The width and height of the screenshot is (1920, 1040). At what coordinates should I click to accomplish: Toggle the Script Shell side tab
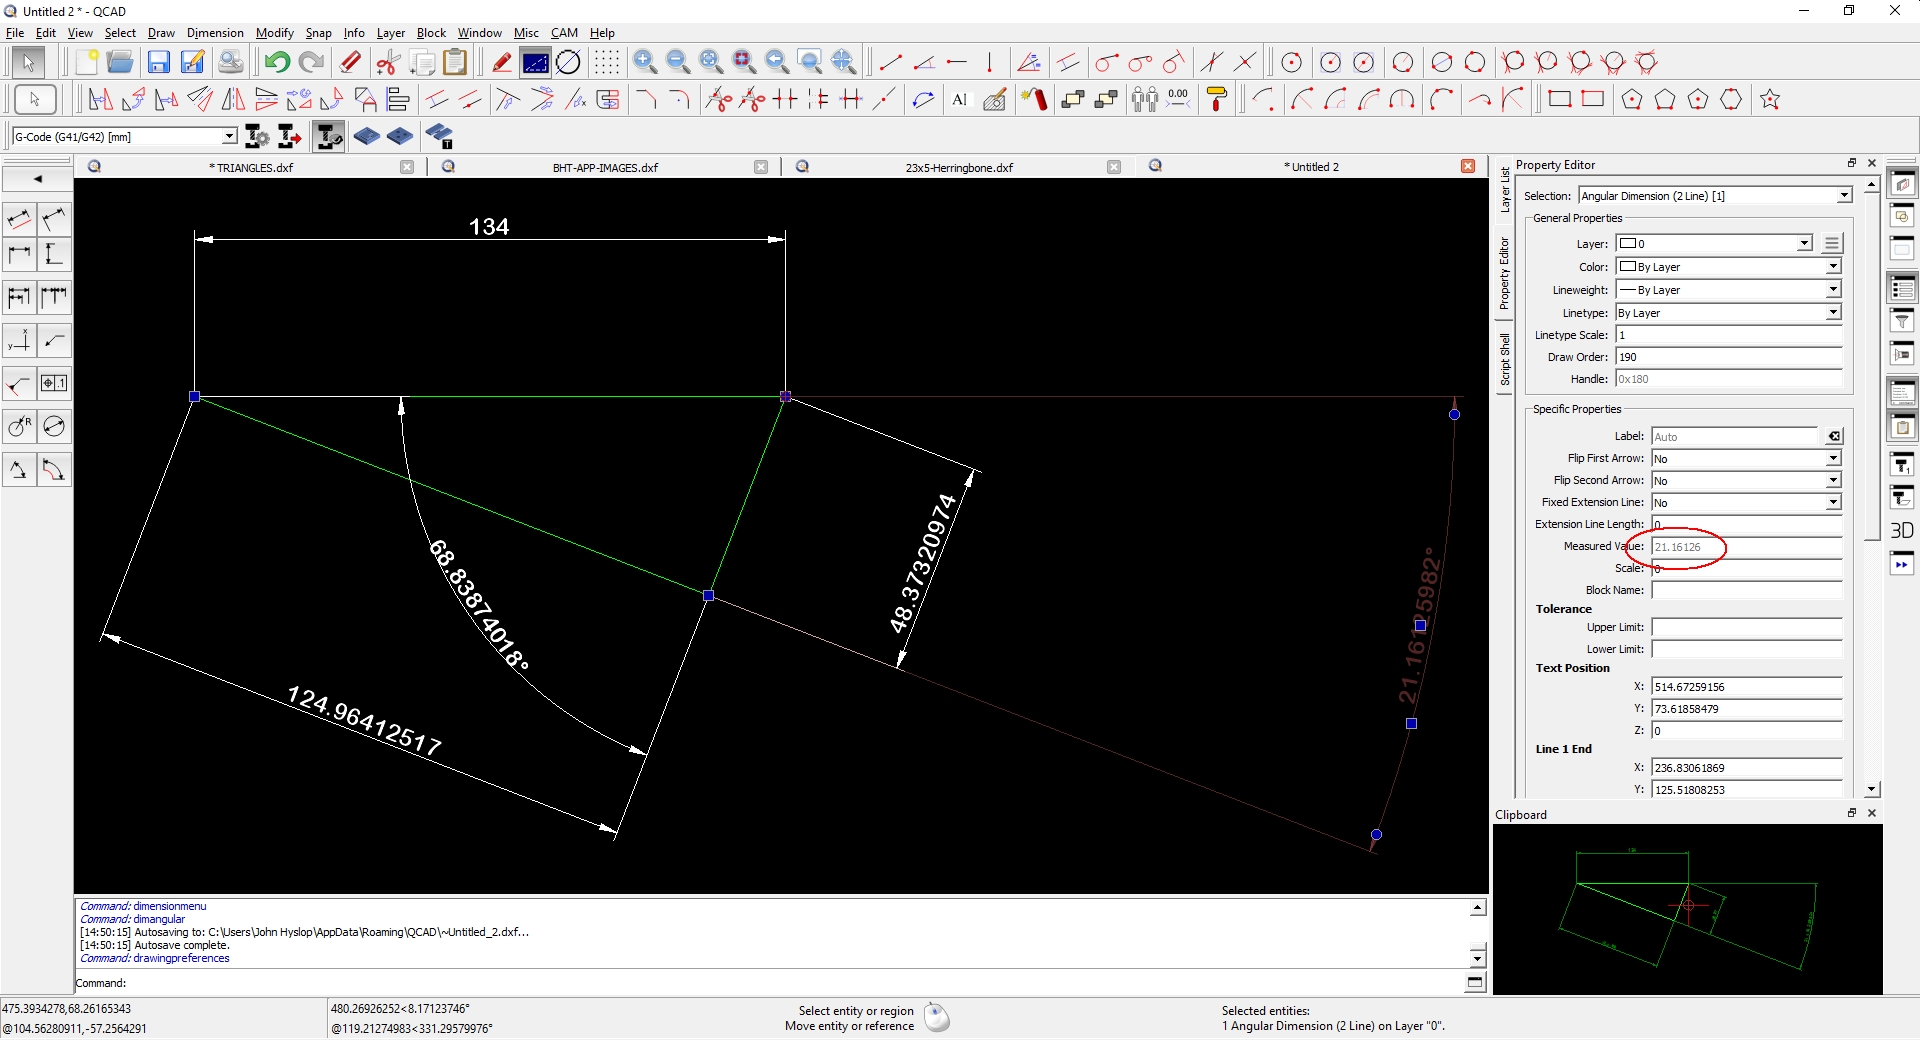point(1504,360)
